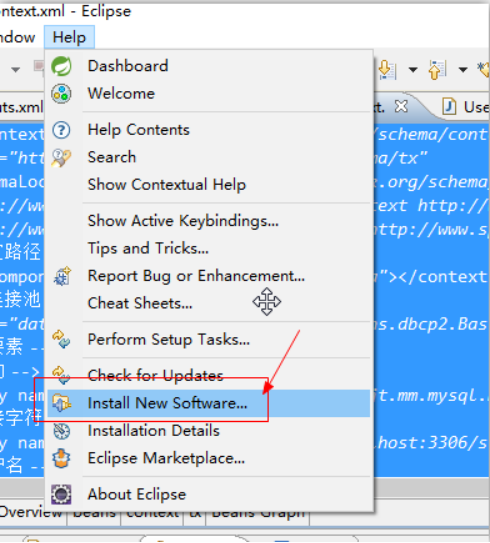
Task: Click the Report Bug icon
Action: [x=62, y=276]
